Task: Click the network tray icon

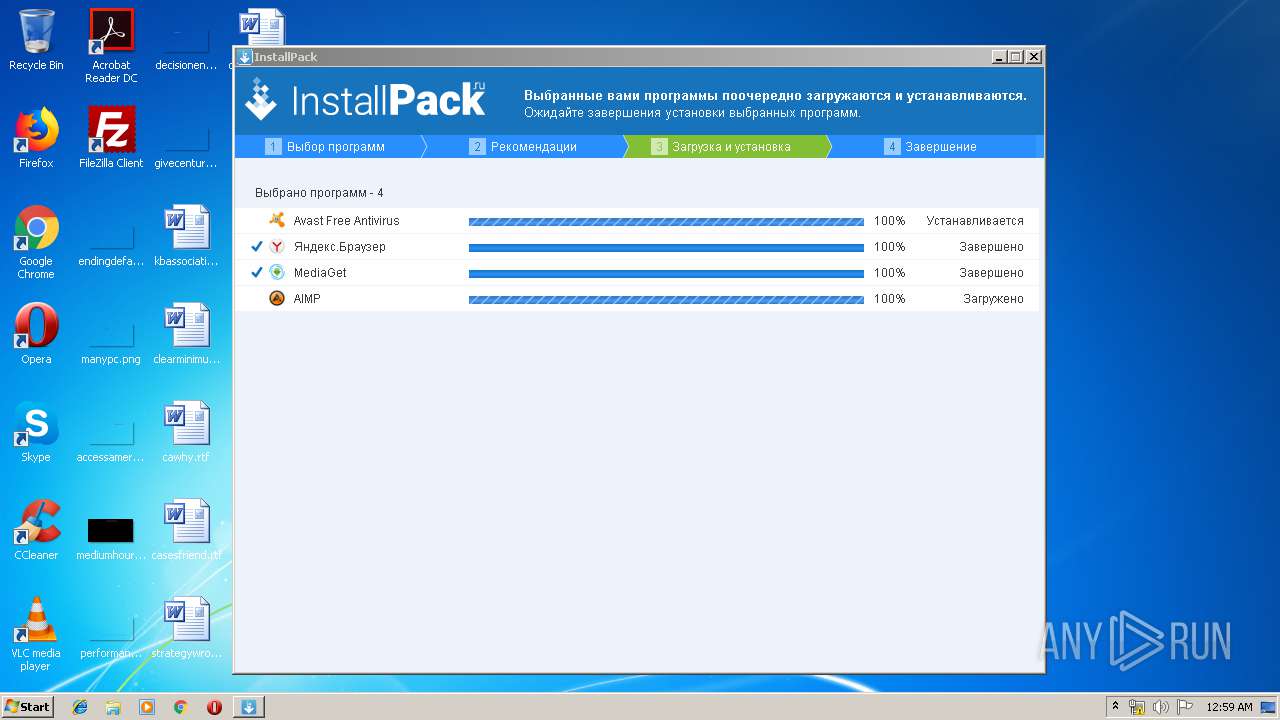Action: (x=1137, y=707)
